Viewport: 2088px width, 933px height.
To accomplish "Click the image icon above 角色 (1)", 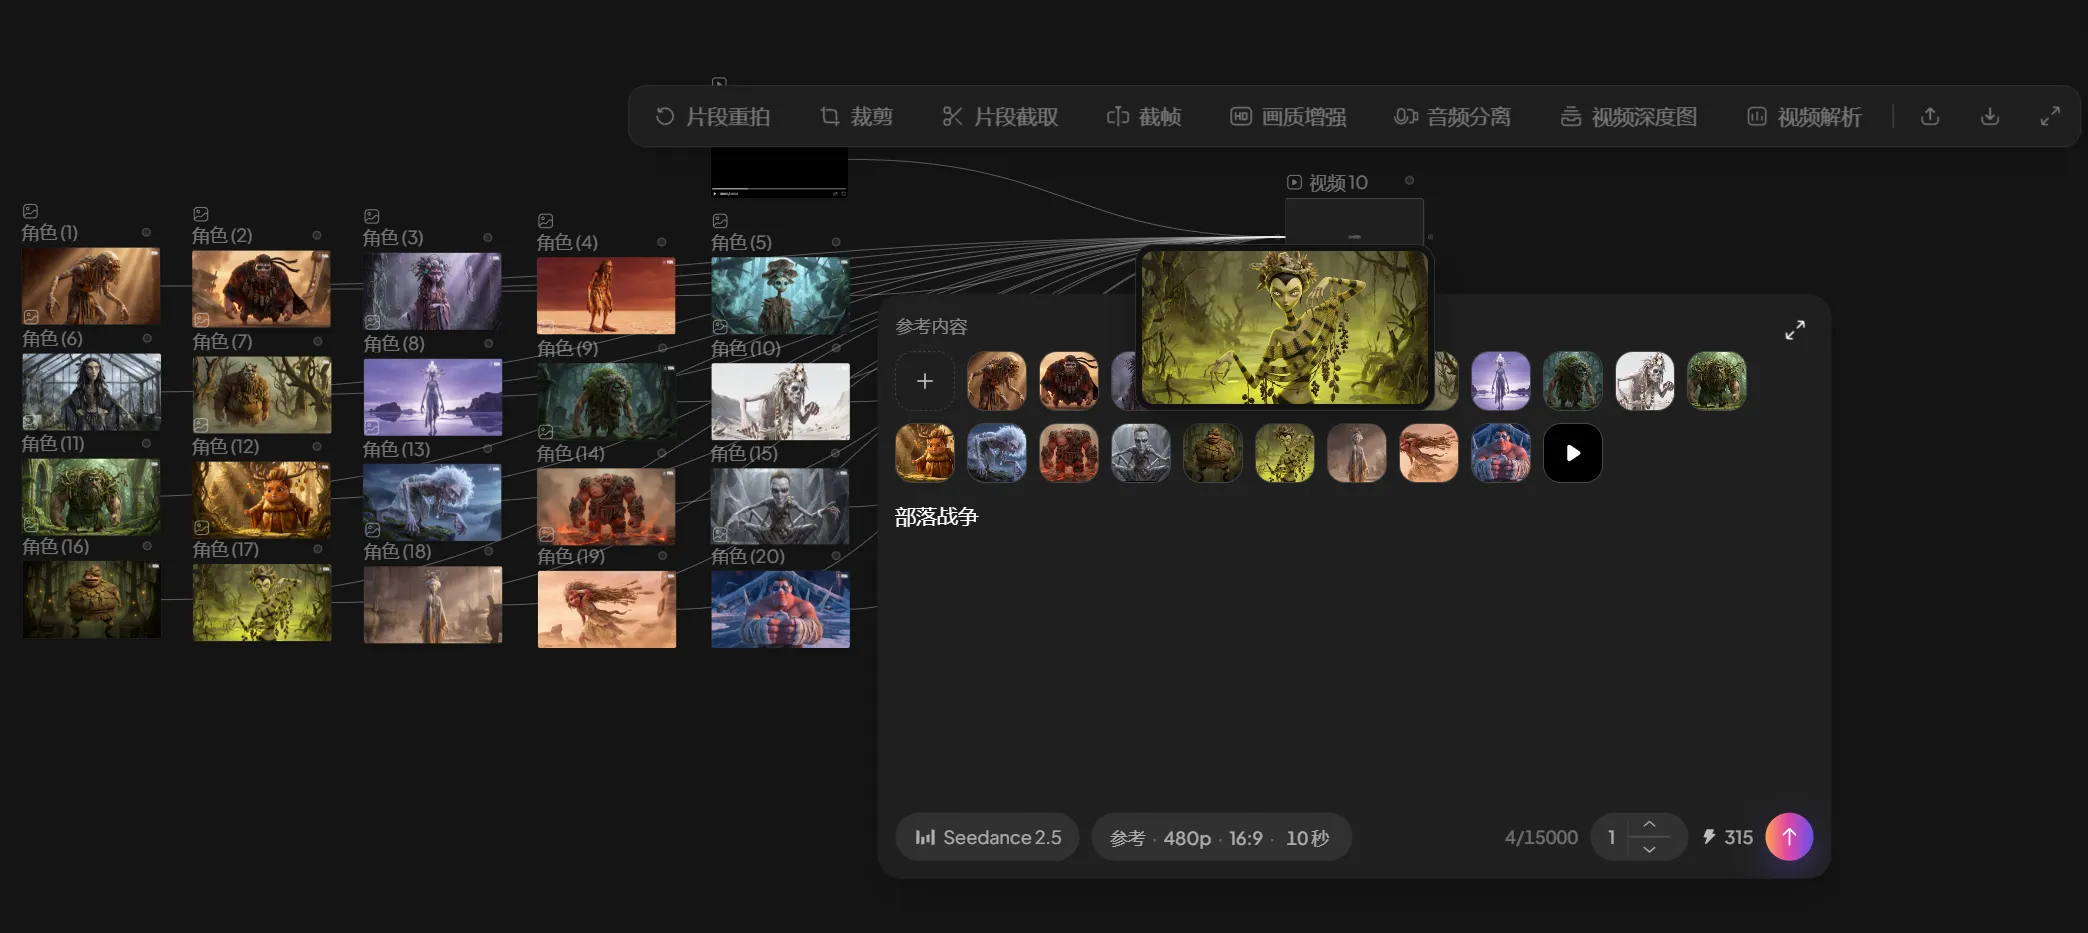I will point(31,211).
